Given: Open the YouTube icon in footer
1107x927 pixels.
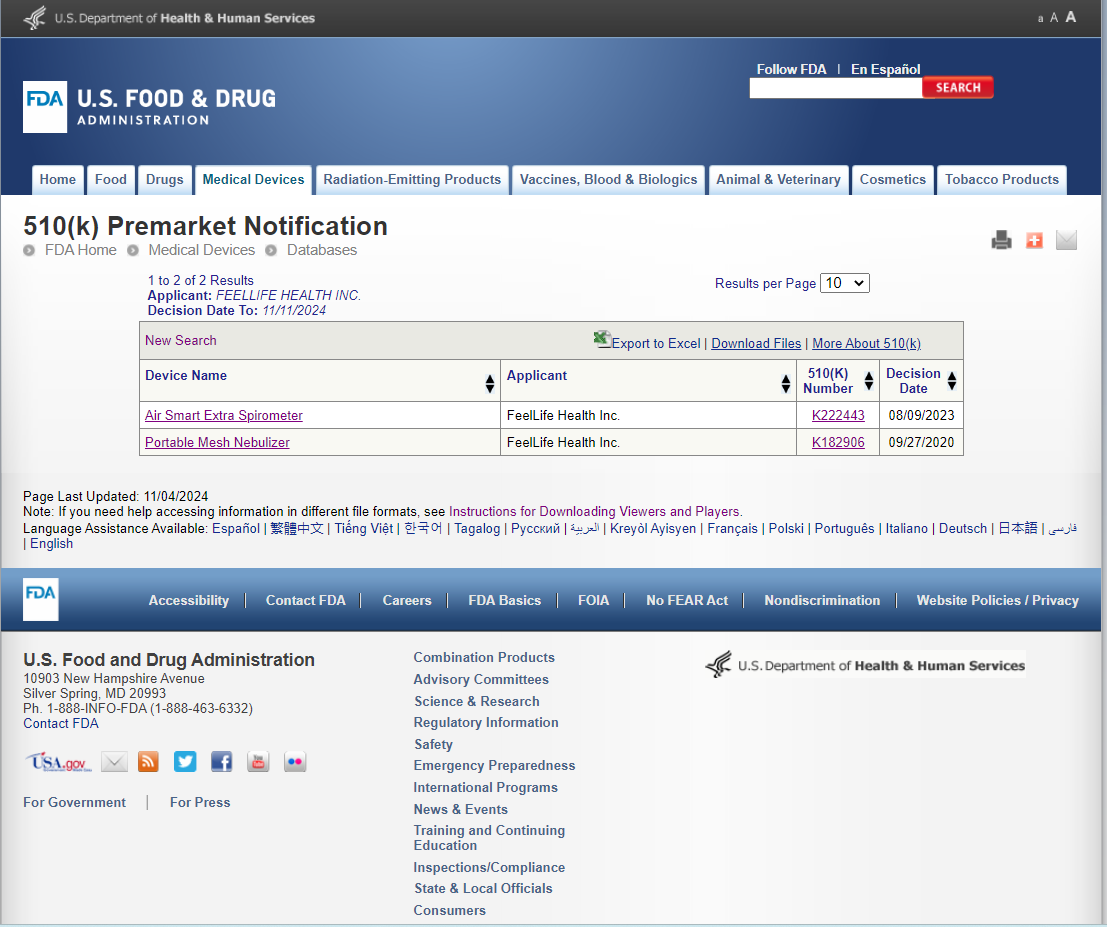Looking at the screenshot, I should [258, 761].
